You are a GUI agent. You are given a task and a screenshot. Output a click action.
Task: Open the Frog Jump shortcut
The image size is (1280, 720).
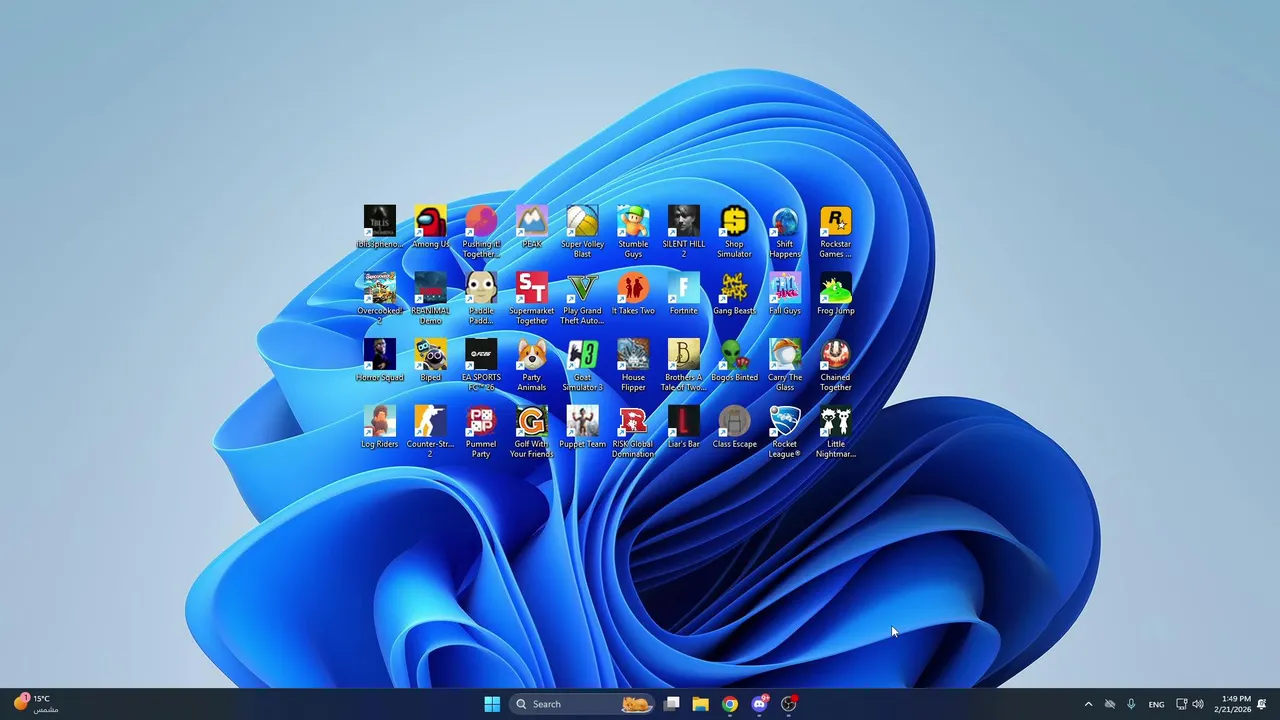coord(836,294)
